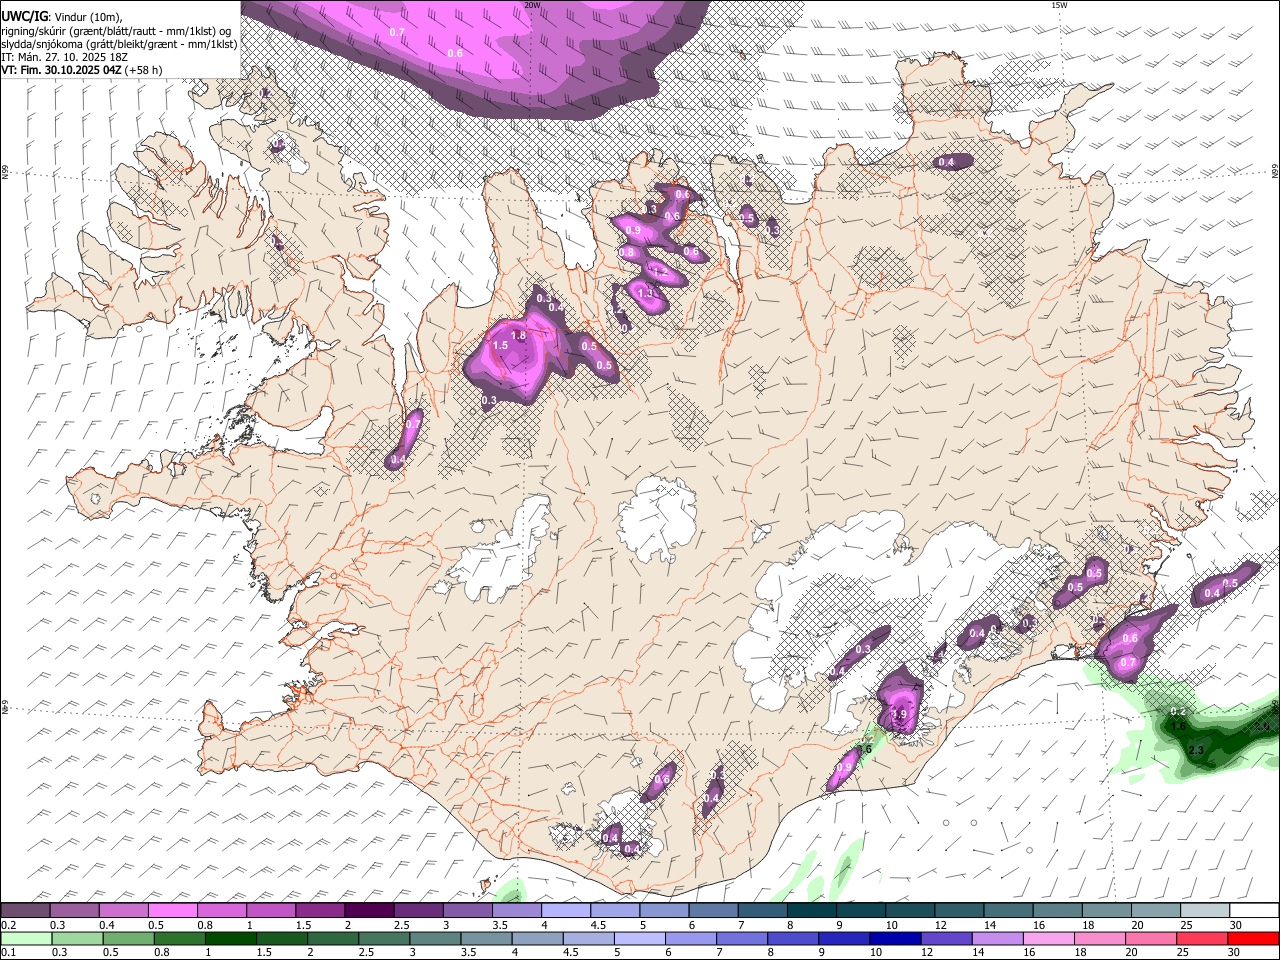Click the snow legend swatch labeled 18

pyautogui.click(x=1106, y=911)
